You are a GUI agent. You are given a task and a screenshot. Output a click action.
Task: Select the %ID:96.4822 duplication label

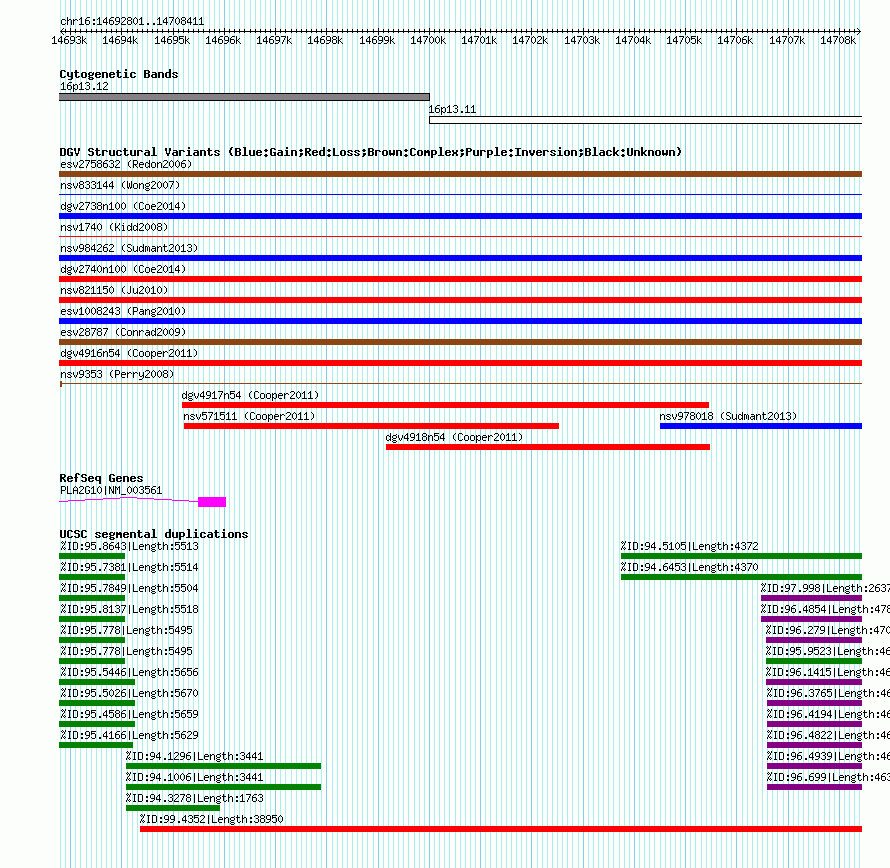(828, 735)
